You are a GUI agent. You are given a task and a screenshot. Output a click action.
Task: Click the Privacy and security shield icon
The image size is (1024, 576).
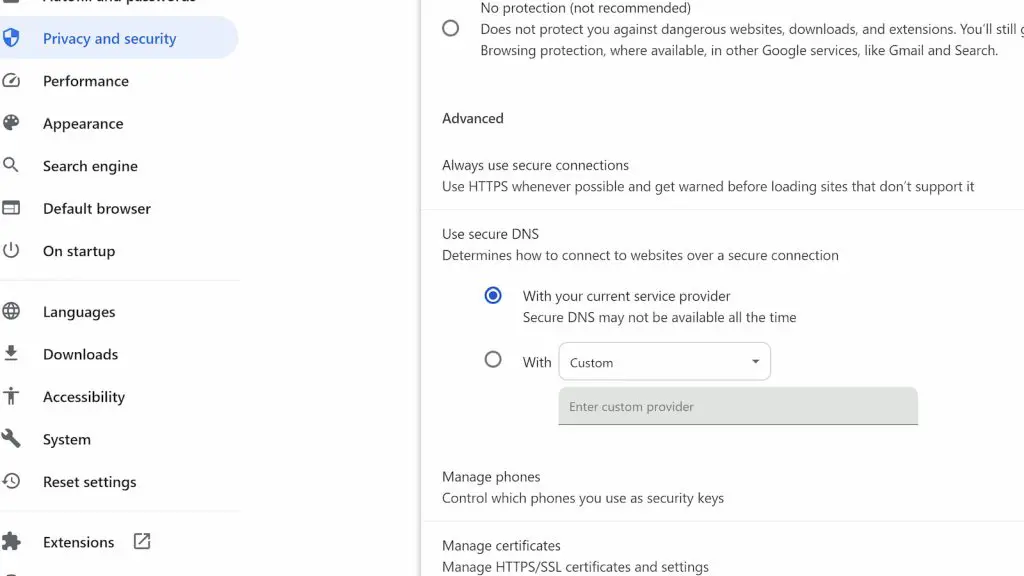point(11,39)
